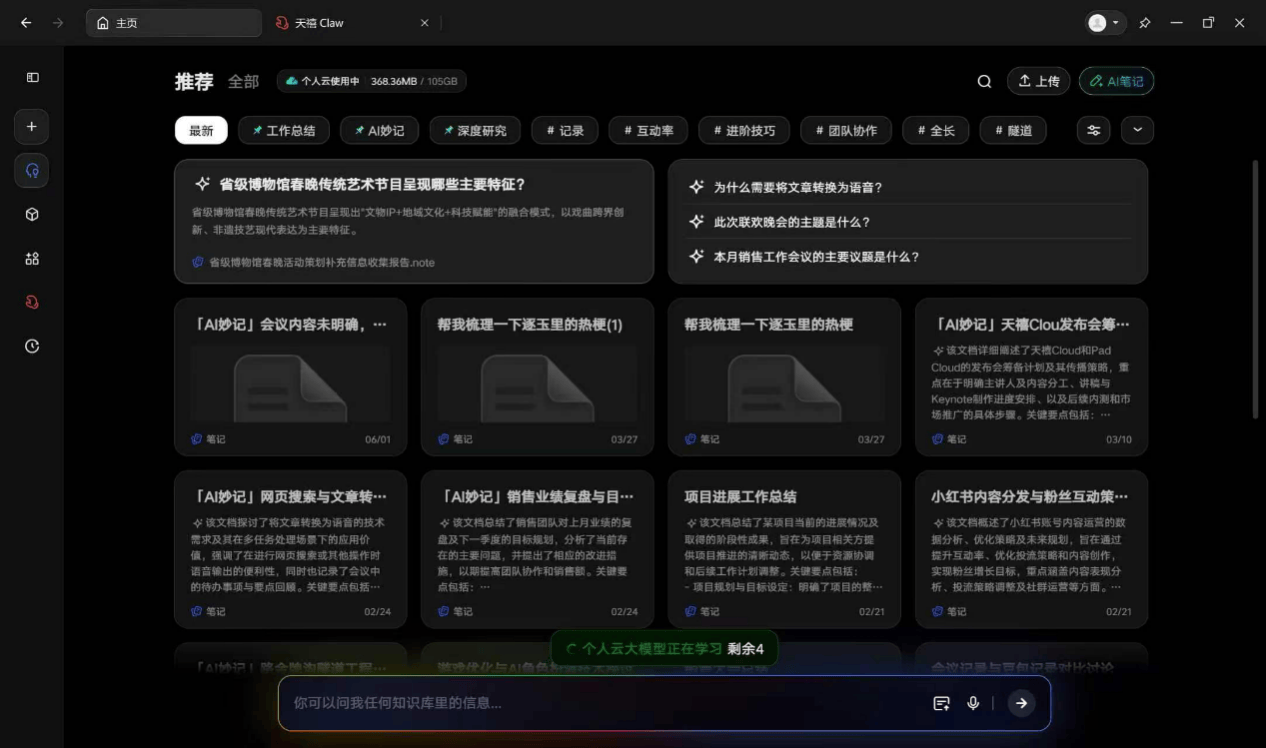Click the personal cloud usage indicator
Viewport: 1266px width, 748px height.
pyautogui.click(x=372, y=81)
